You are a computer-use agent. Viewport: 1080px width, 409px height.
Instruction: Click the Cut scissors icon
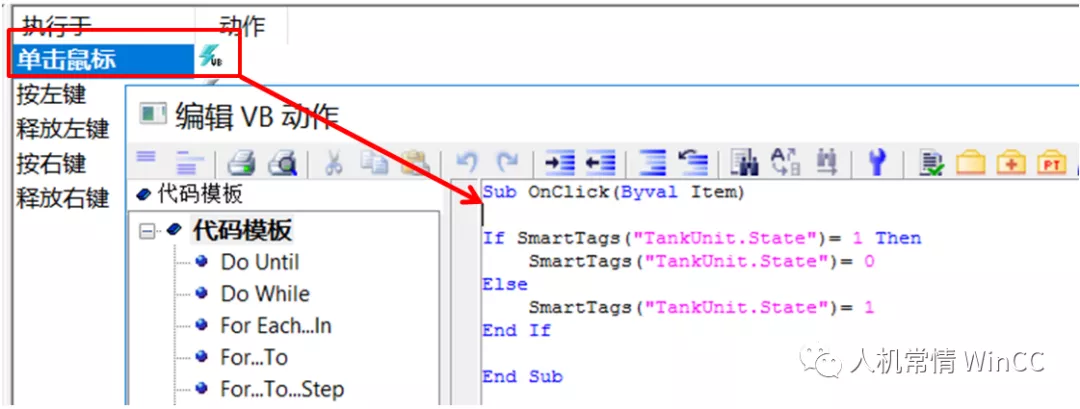click(x=333, y=163)
